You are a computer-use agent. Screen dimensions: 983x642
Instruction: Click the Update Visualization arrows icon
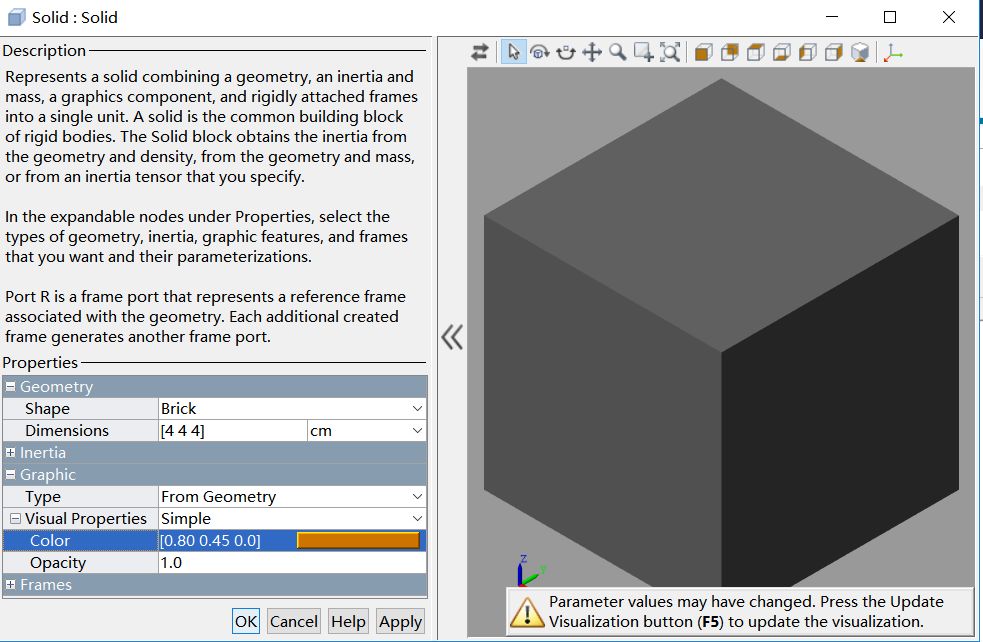coord(480,52)
